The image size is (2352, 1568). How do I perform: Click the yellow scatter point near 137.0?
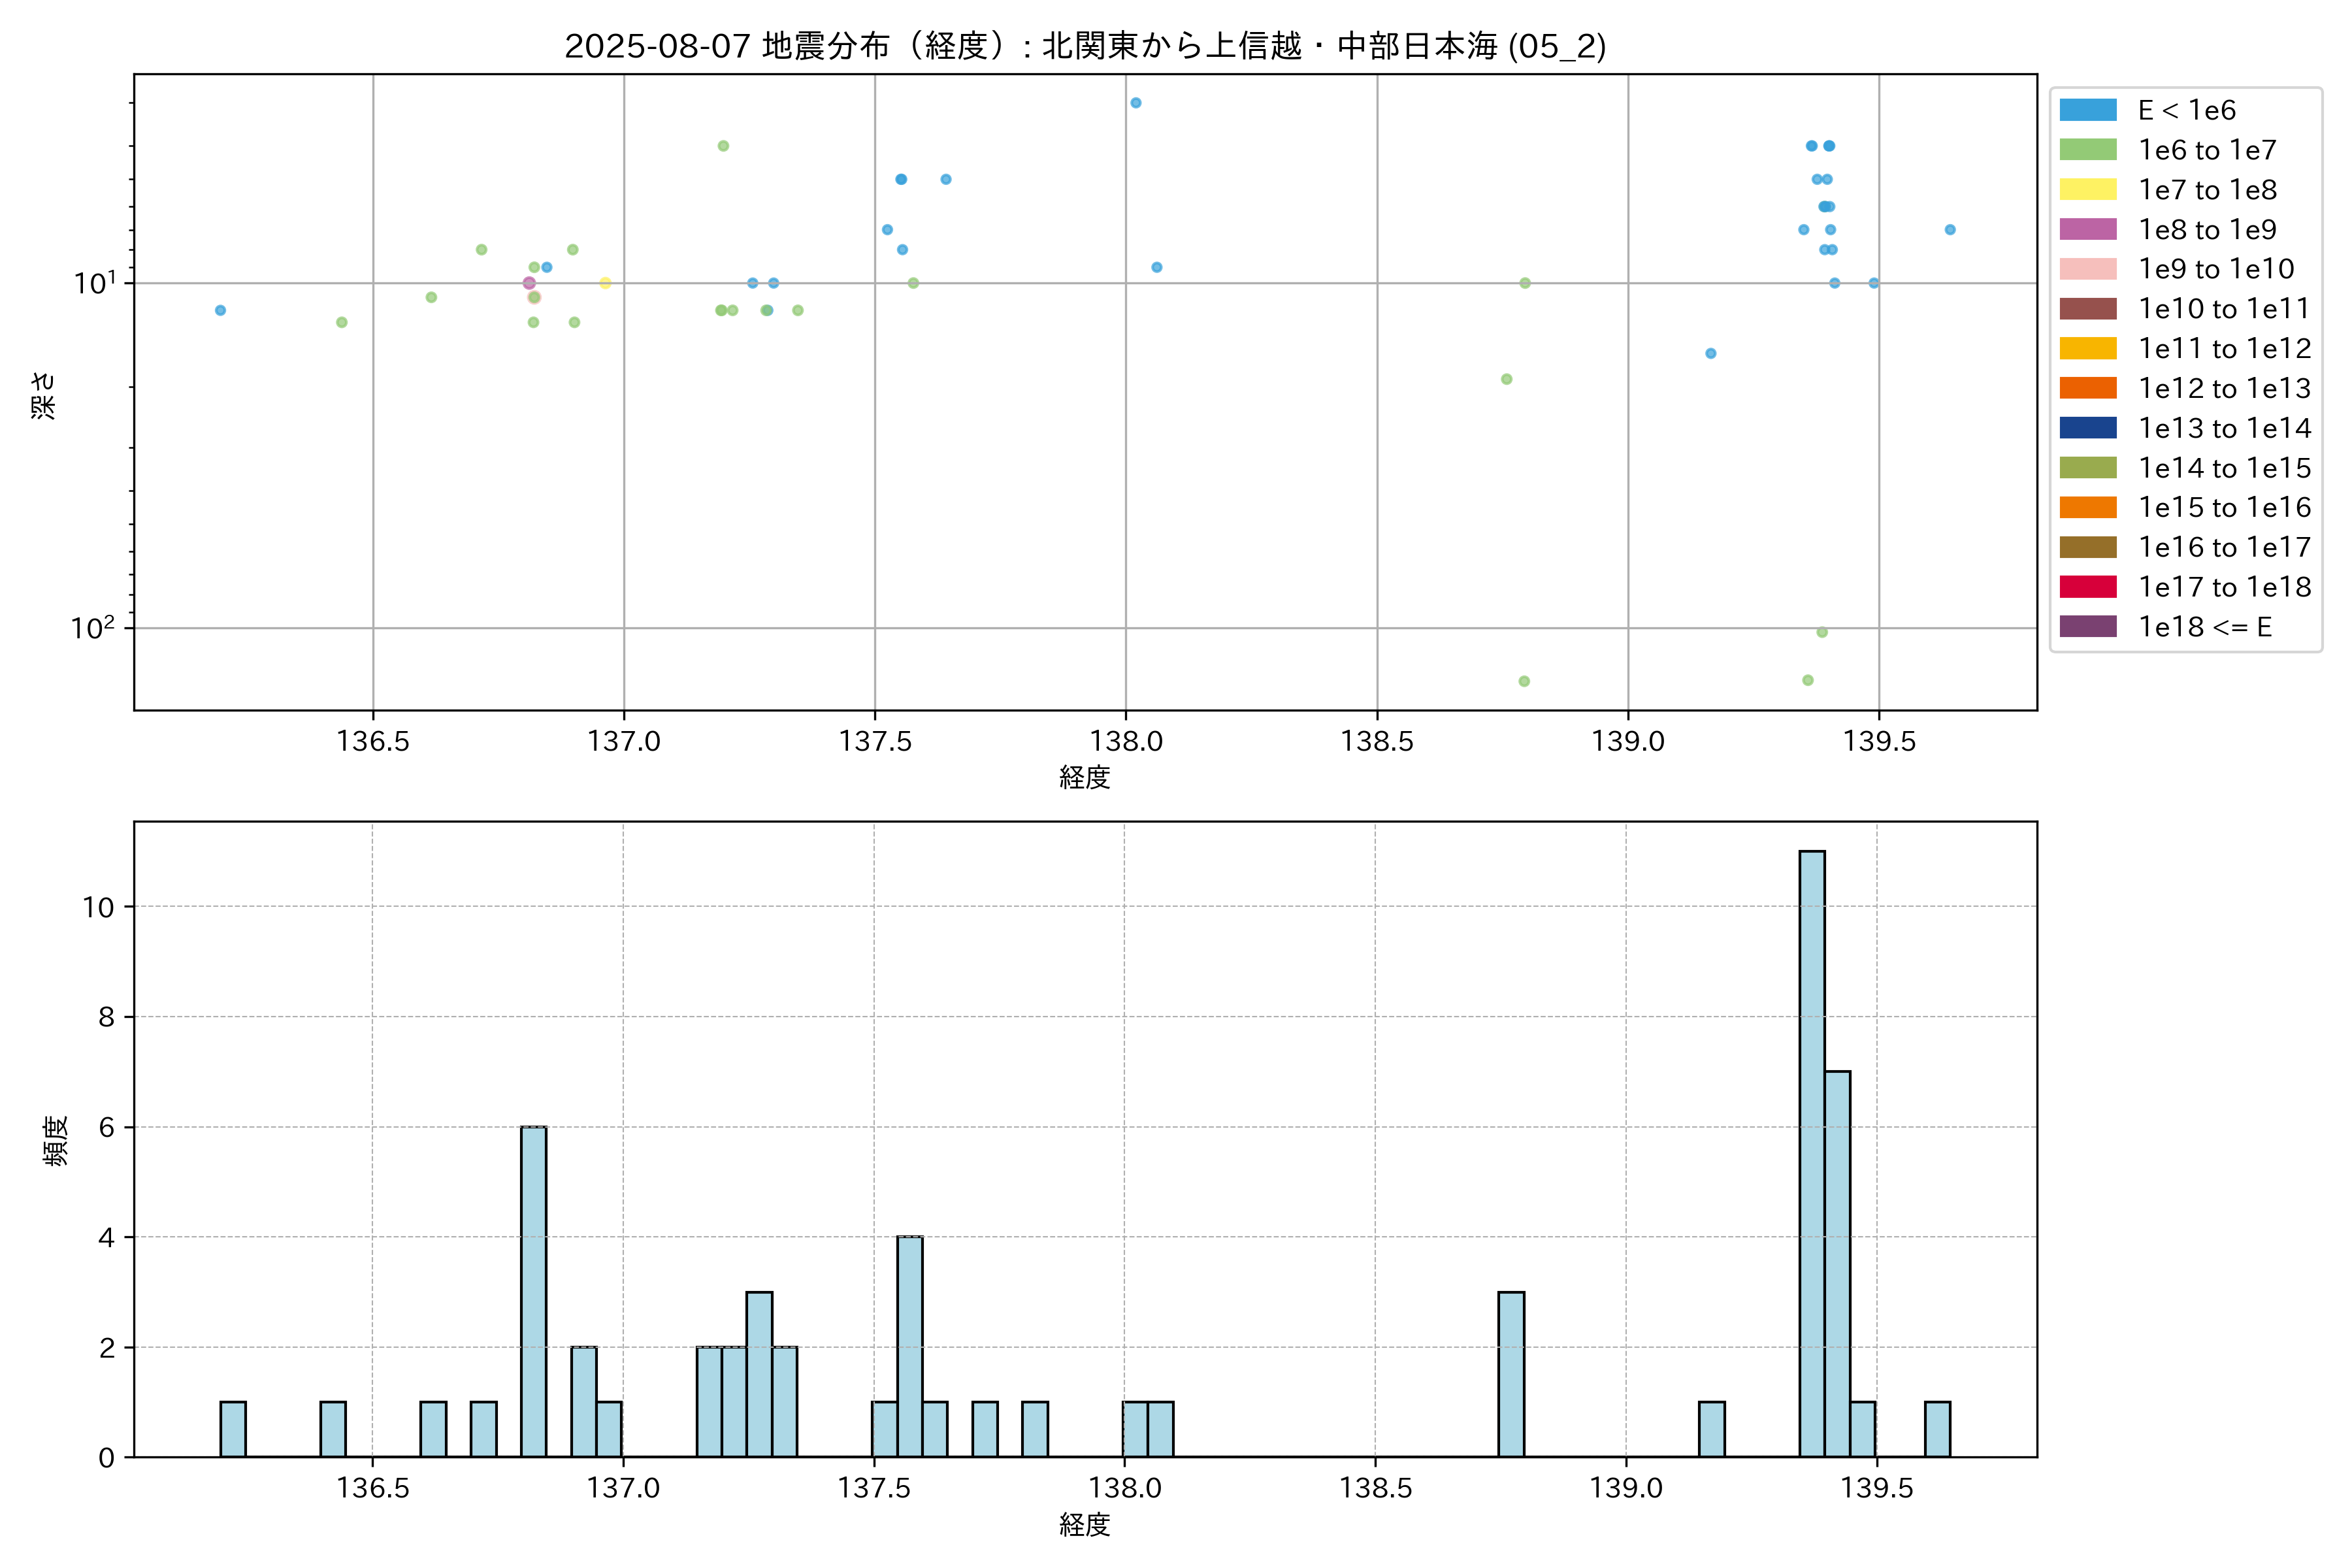click(605, 283)
